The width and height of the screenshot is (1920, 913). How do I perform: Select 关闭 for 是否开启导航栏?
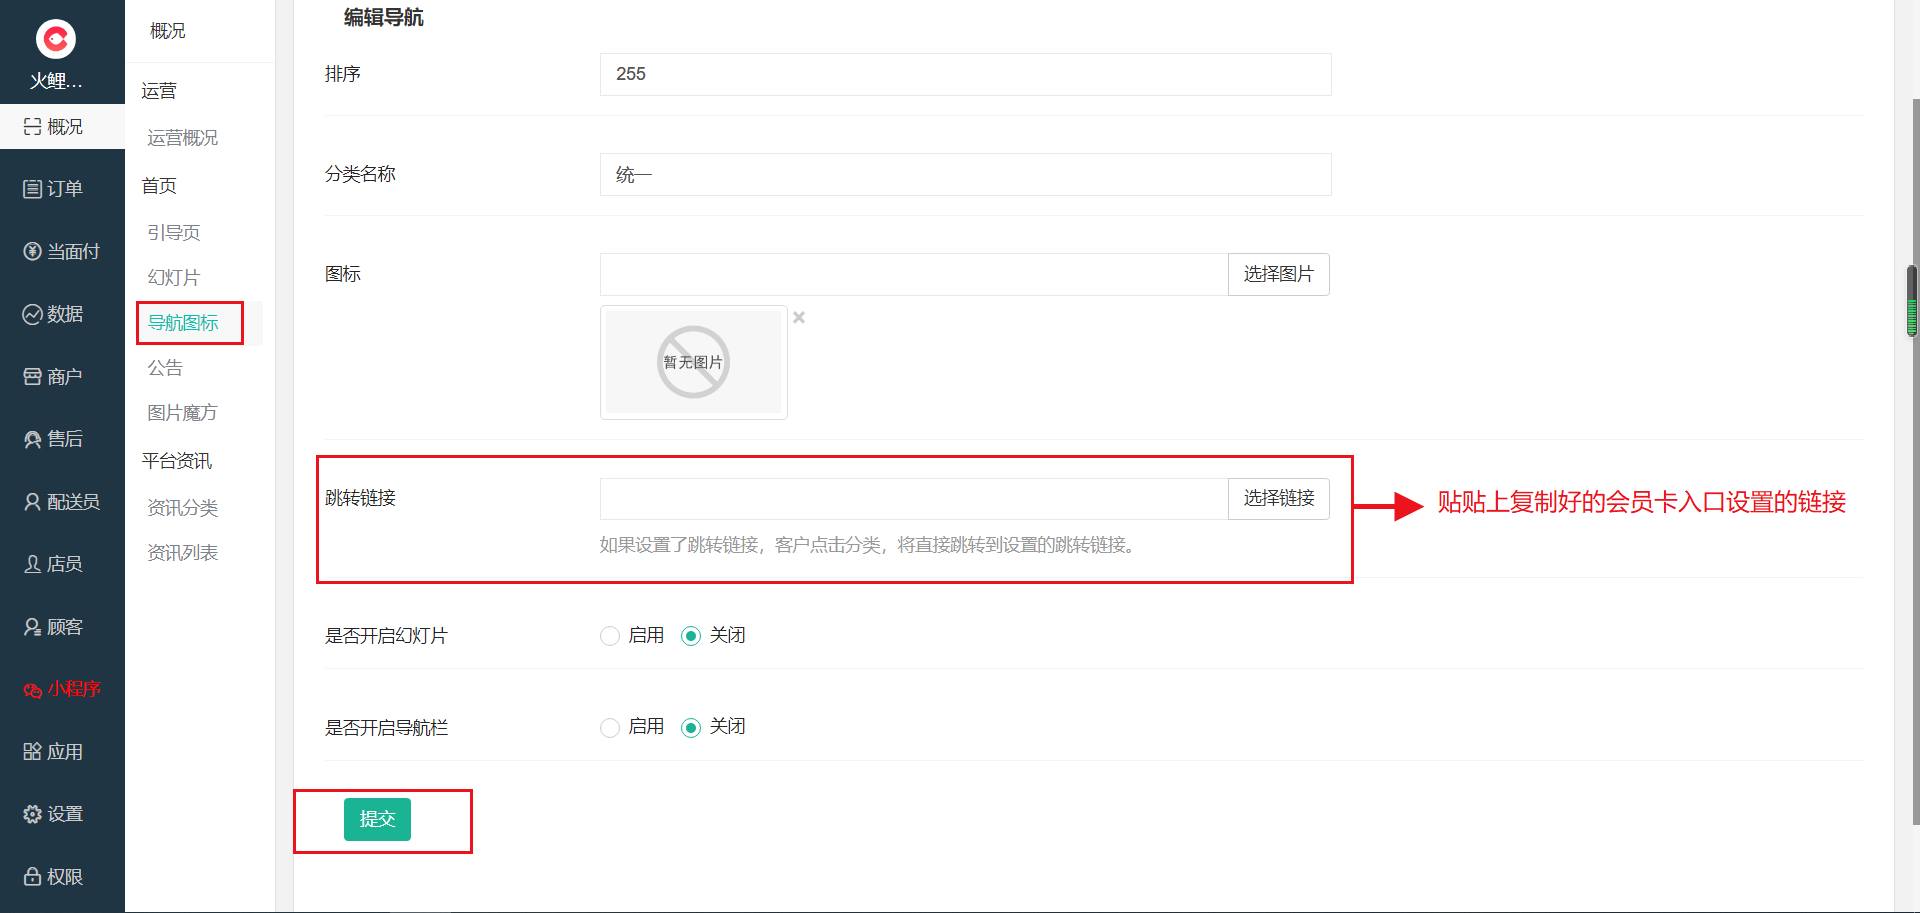tap(691, 727)
